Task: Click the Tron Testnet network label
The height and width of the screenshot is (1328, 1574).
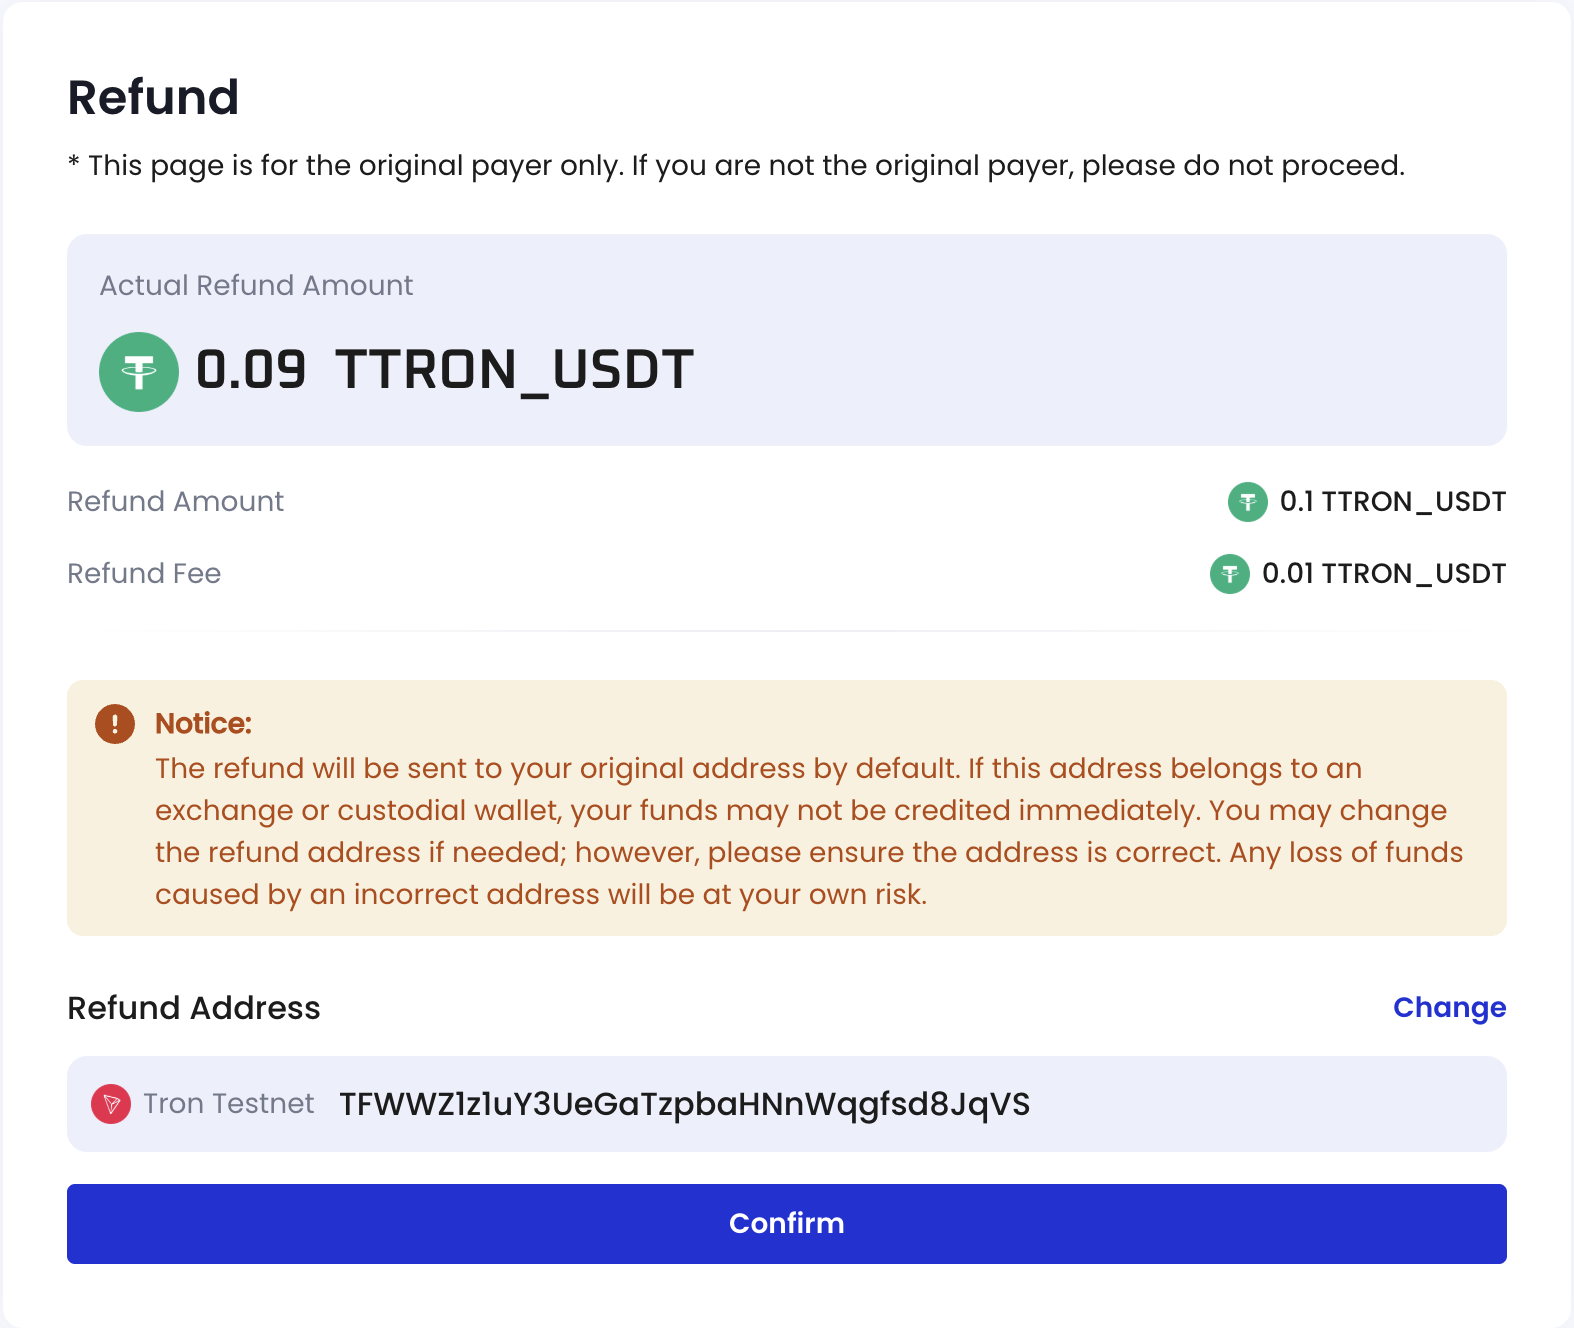Action: click(x=229, y=1104)
